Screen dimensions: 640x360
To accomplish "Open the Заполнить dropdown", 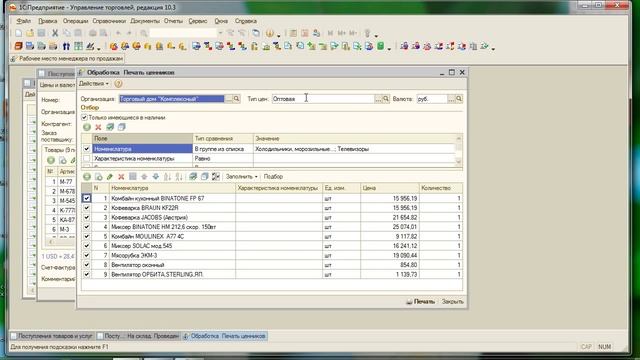I will pyautogui.click(x=242, y=176).
